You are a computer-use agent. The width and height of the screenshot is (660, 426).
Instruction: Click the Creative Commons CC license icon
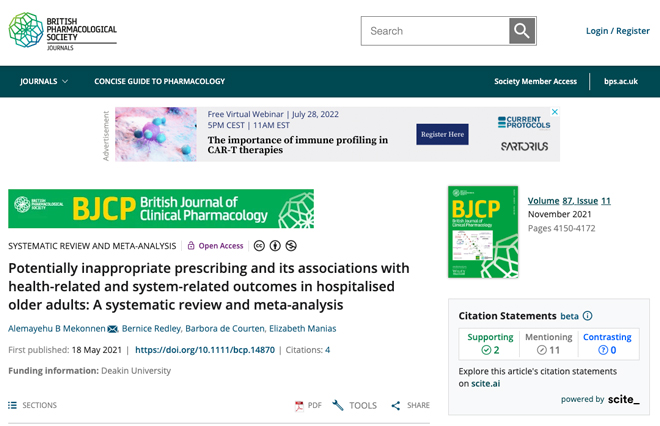tap(259, 245)
